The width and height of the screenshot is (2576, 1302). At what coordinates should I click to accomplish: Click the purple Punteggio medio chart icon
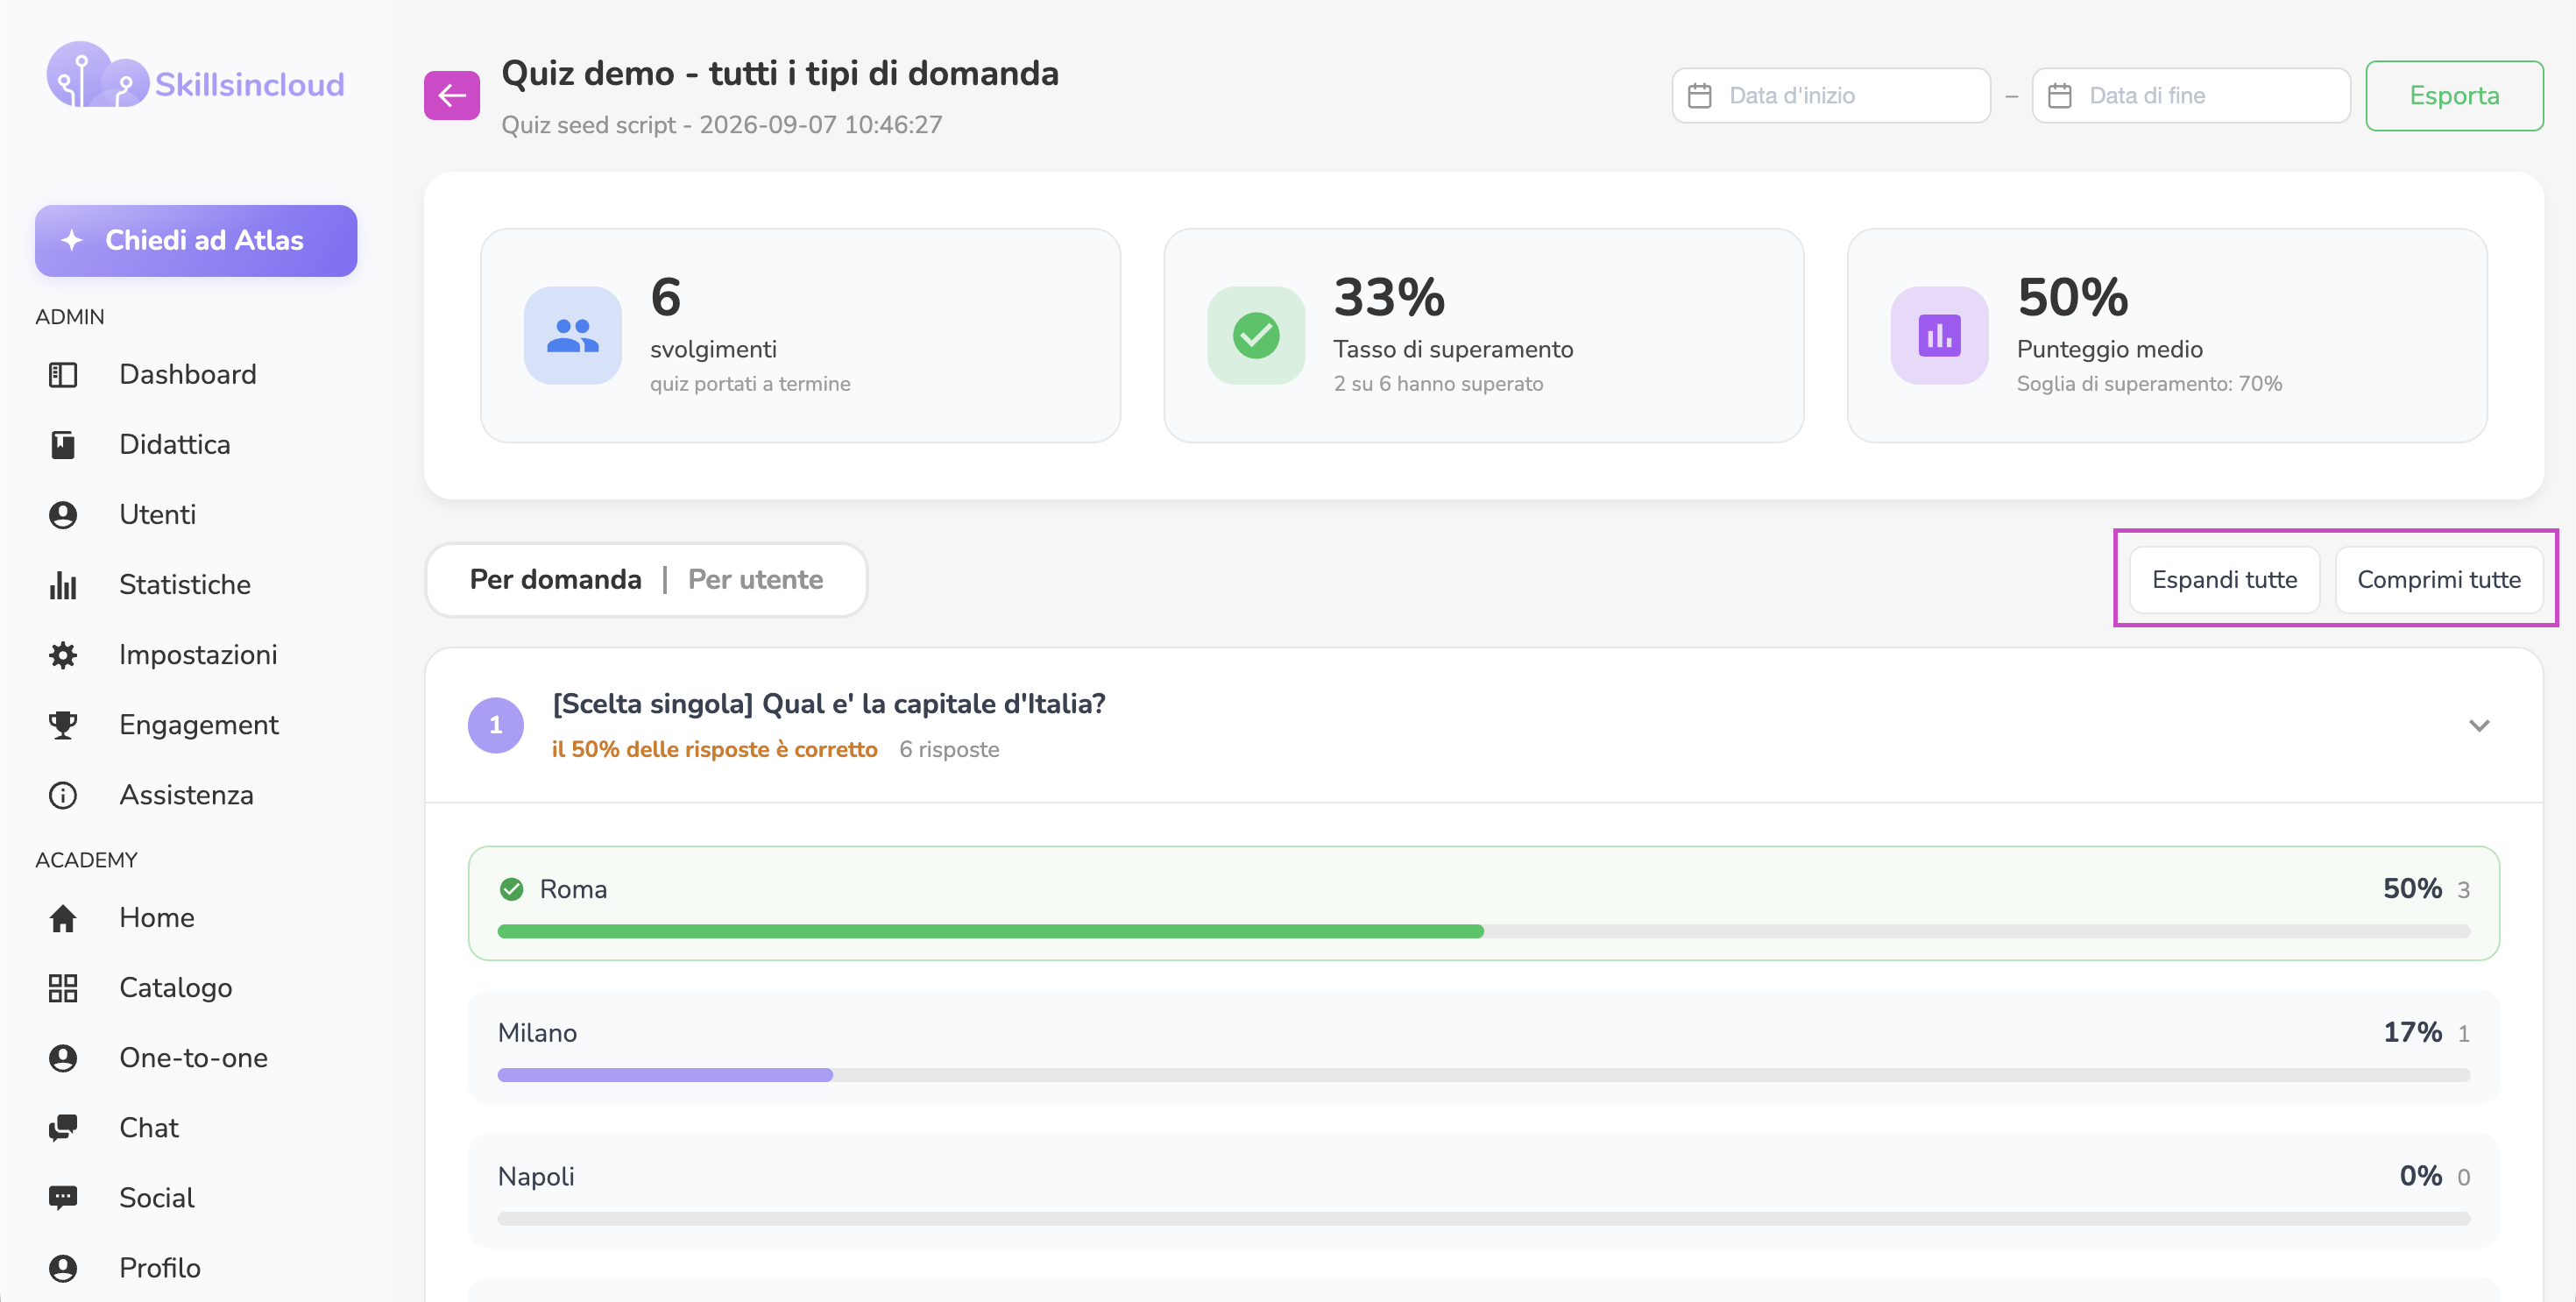coord(1939,335)
